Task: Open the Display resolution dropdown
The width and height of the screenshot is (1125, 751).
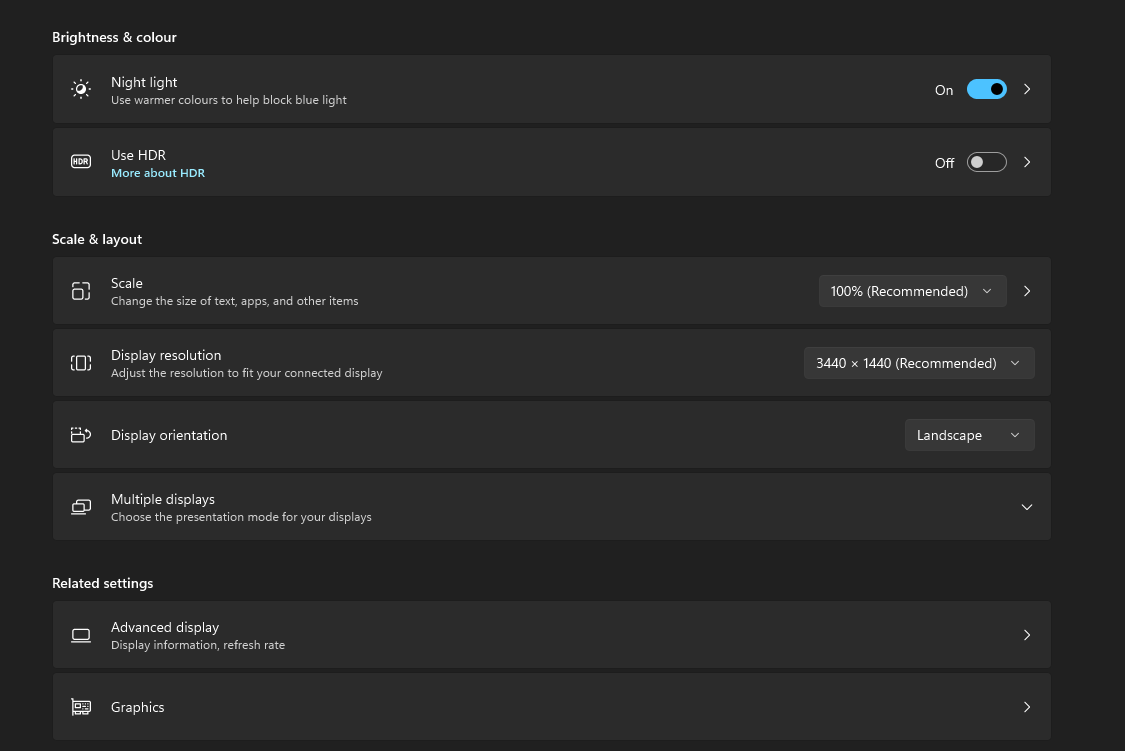Action: tap(919, 363)
